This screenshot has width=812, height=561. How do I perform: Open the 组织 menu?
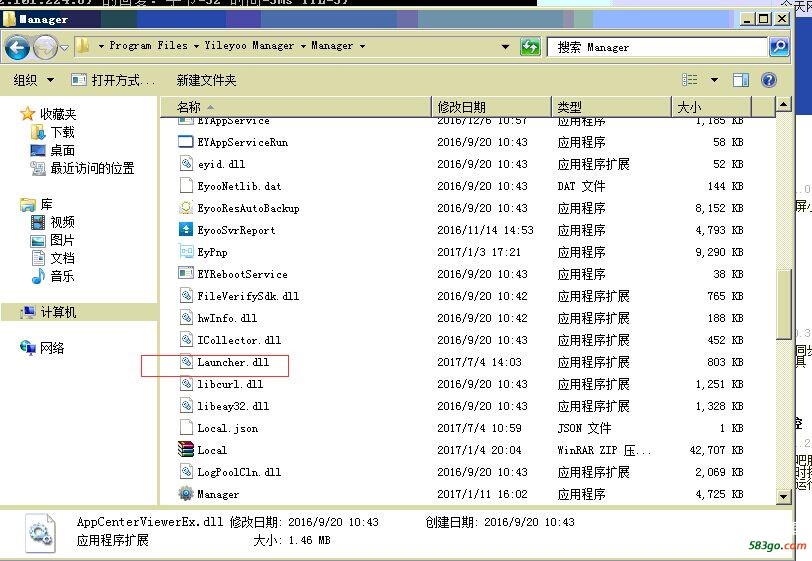[33, 80]
